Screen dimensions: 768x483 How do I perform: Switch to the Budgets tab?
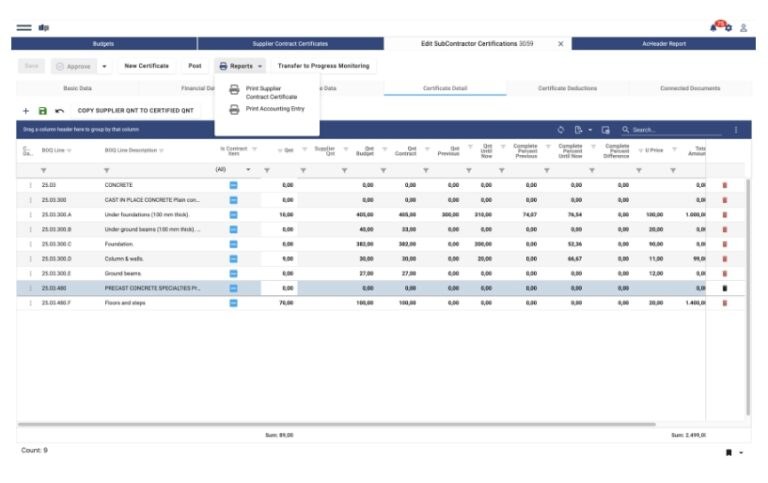point(104,44)
